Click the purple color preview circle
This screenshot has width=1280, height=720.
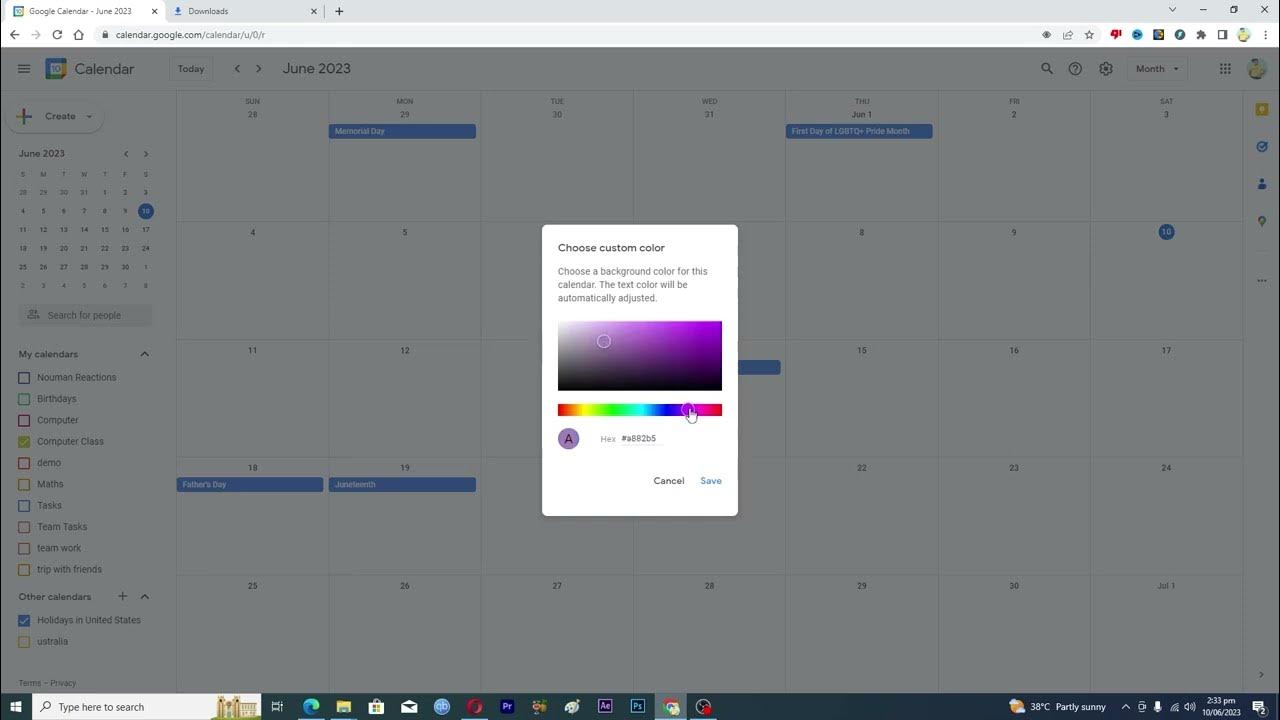(569, 439)
